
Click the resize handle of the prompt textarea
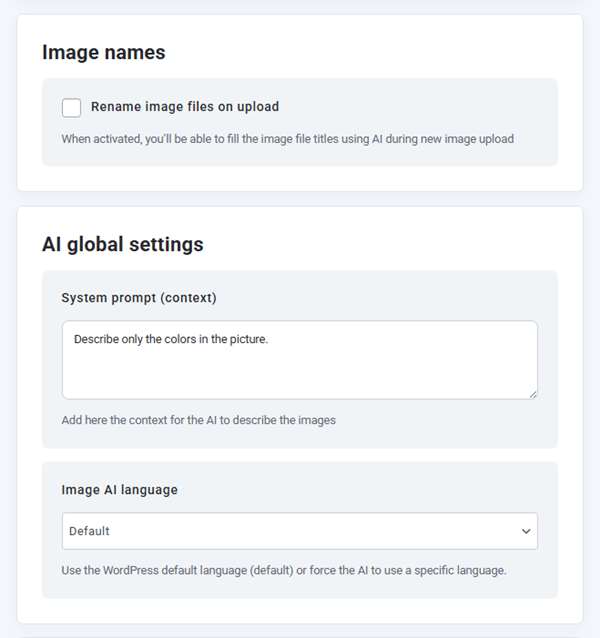coord(532,394)
